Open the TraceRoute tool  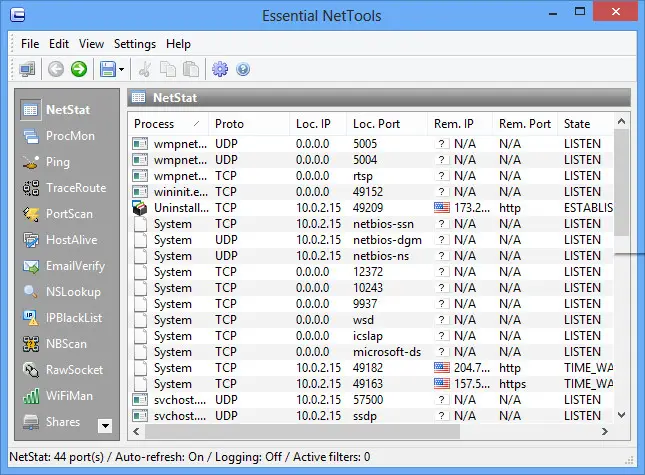pyautogui.click(x=65, y=188)
